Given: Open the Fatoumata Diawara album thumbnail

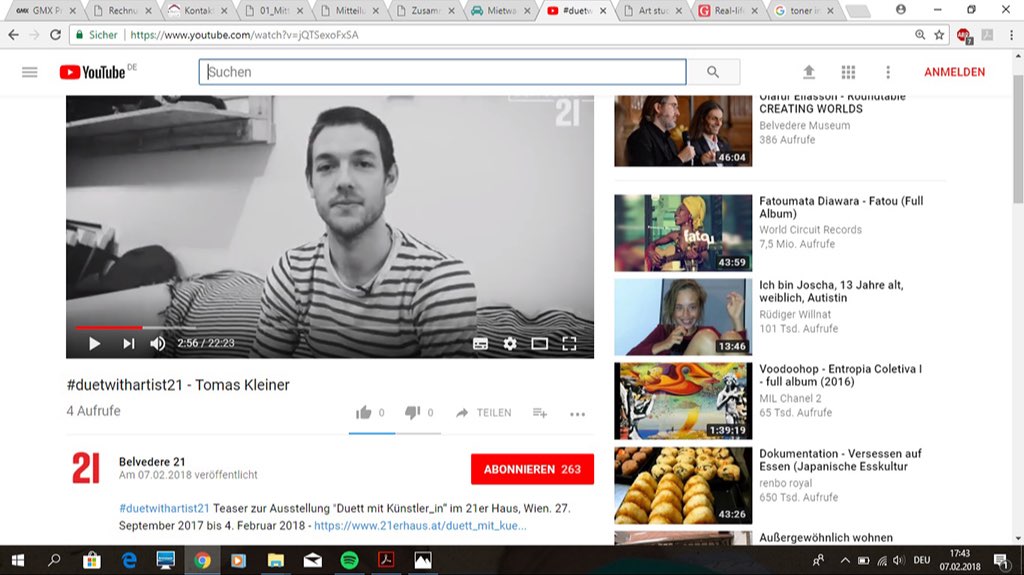Looking at the screenshot, I should click(x=683, y=233).
